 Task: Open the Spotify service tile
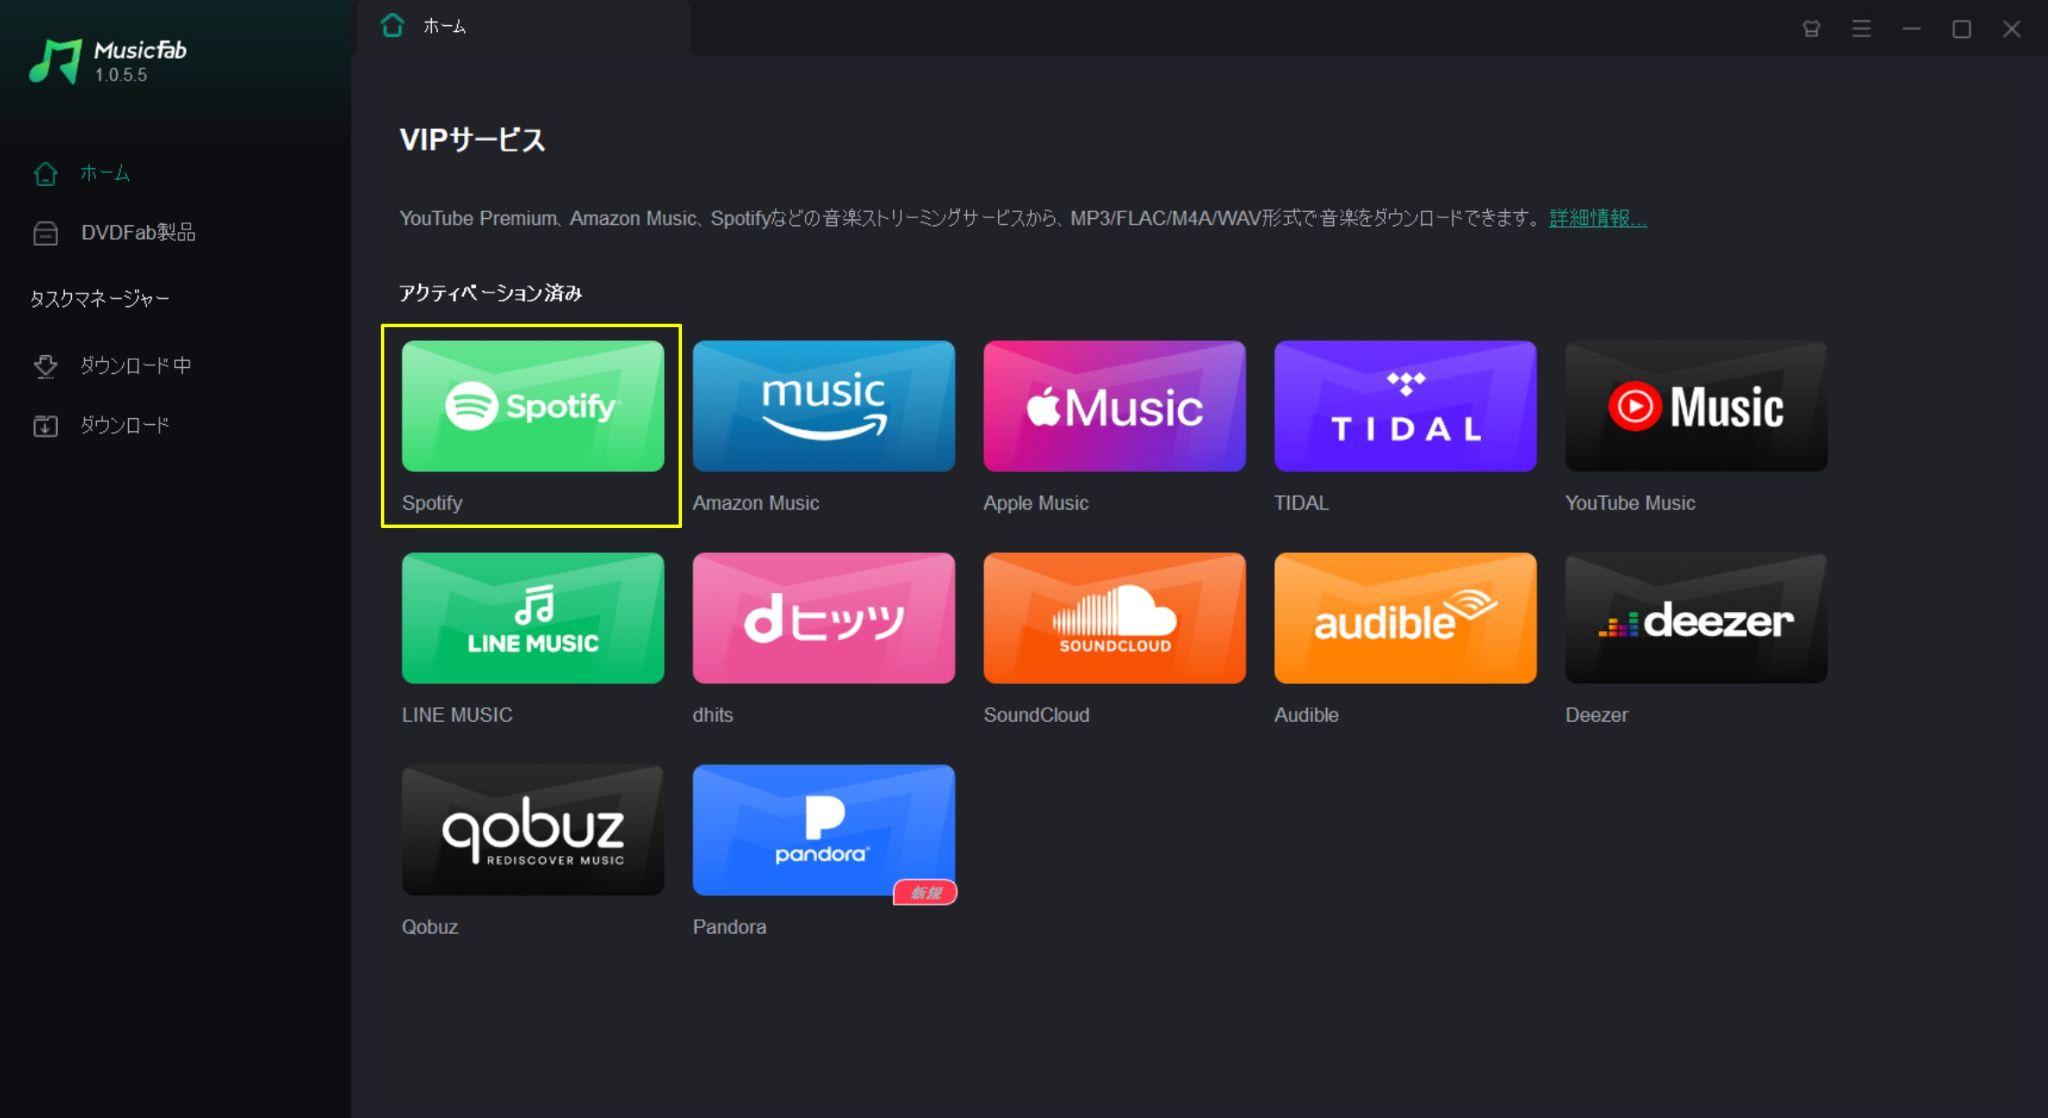pos(532,406)
